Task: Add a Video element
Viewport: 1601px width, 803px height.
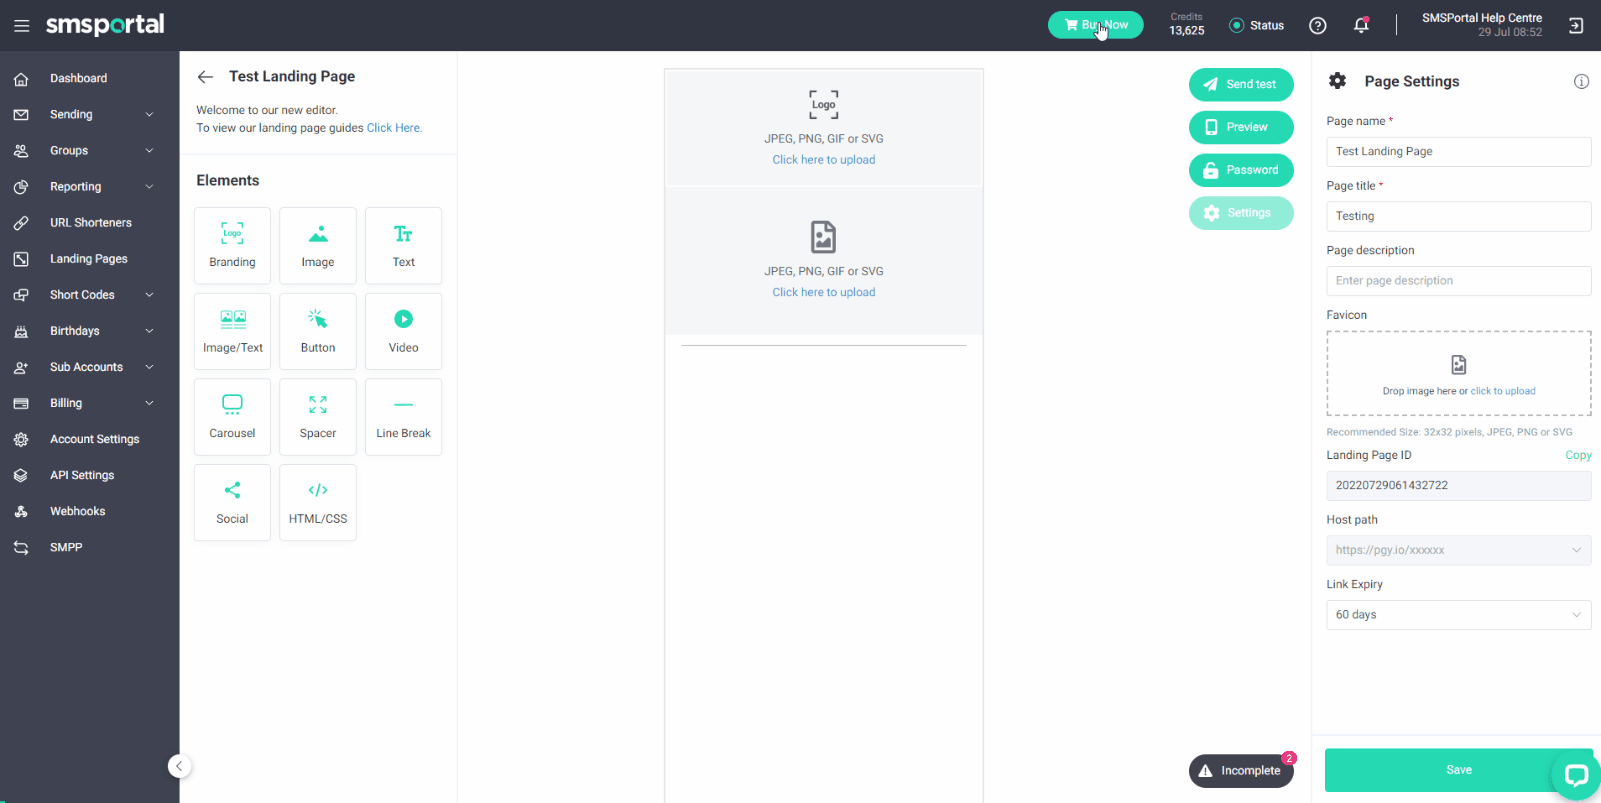Action: [403, 331]
